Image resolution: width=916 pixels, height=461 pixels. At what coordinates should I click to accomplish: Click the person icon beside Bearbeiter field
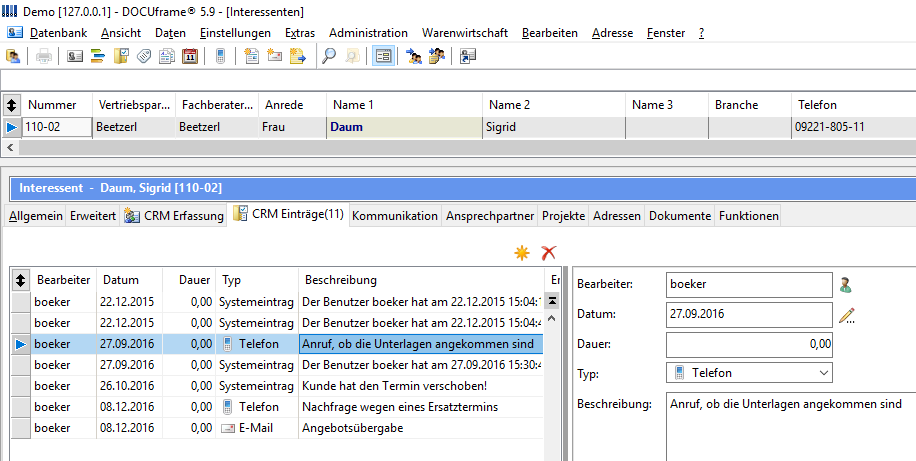845,285
